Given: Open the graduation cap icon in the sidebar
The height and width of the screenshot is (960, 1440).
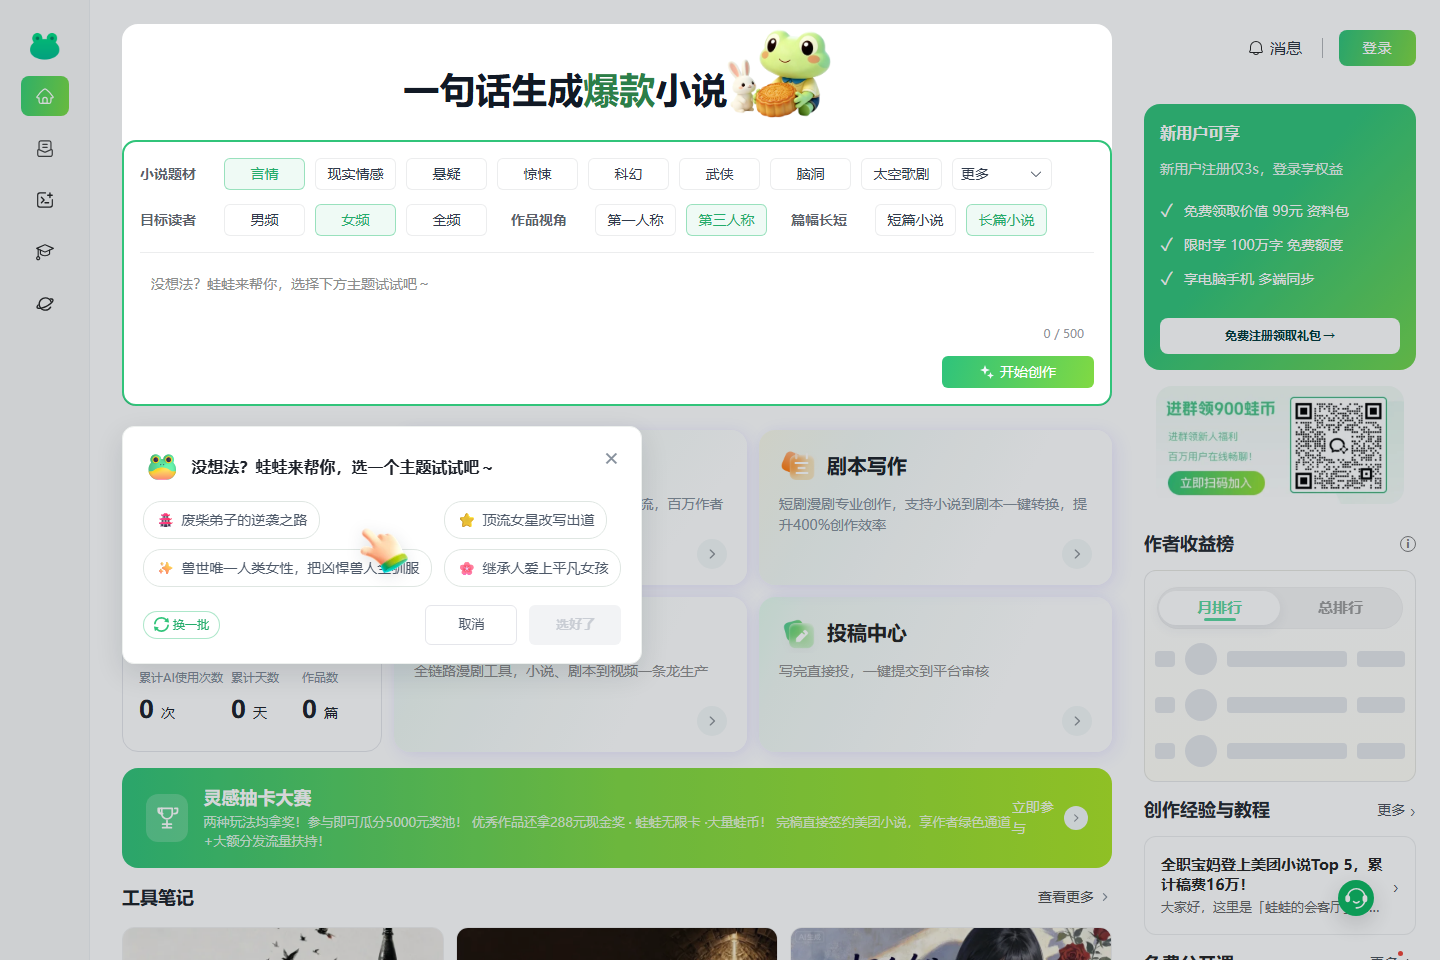Looking at the screenshot, I should pyautogui.click(x=45, y=252).
